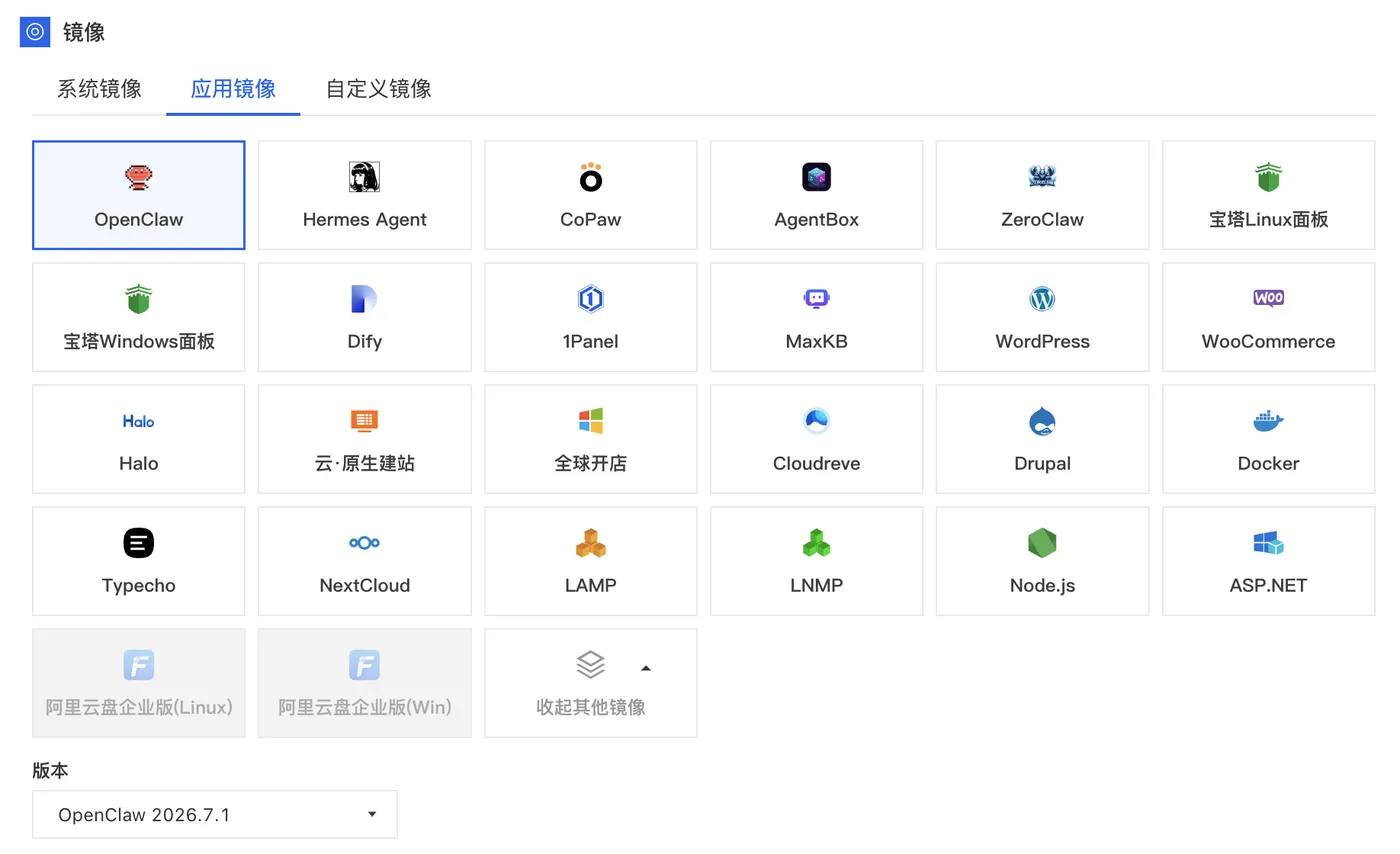Select the 宝塔Linux面板 green tower icon
Screen dimensions: 1400x854
coord(1268,177)
